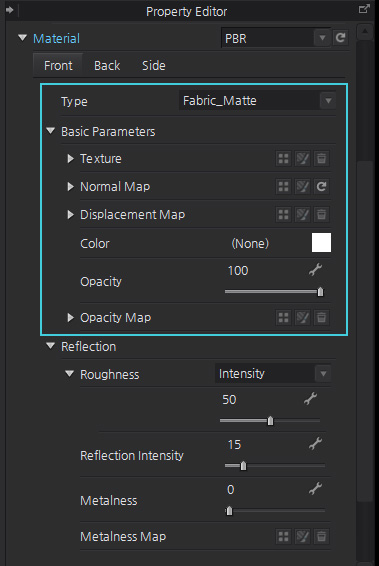Click the edit icon on Opacity Map row

[302, 318]
